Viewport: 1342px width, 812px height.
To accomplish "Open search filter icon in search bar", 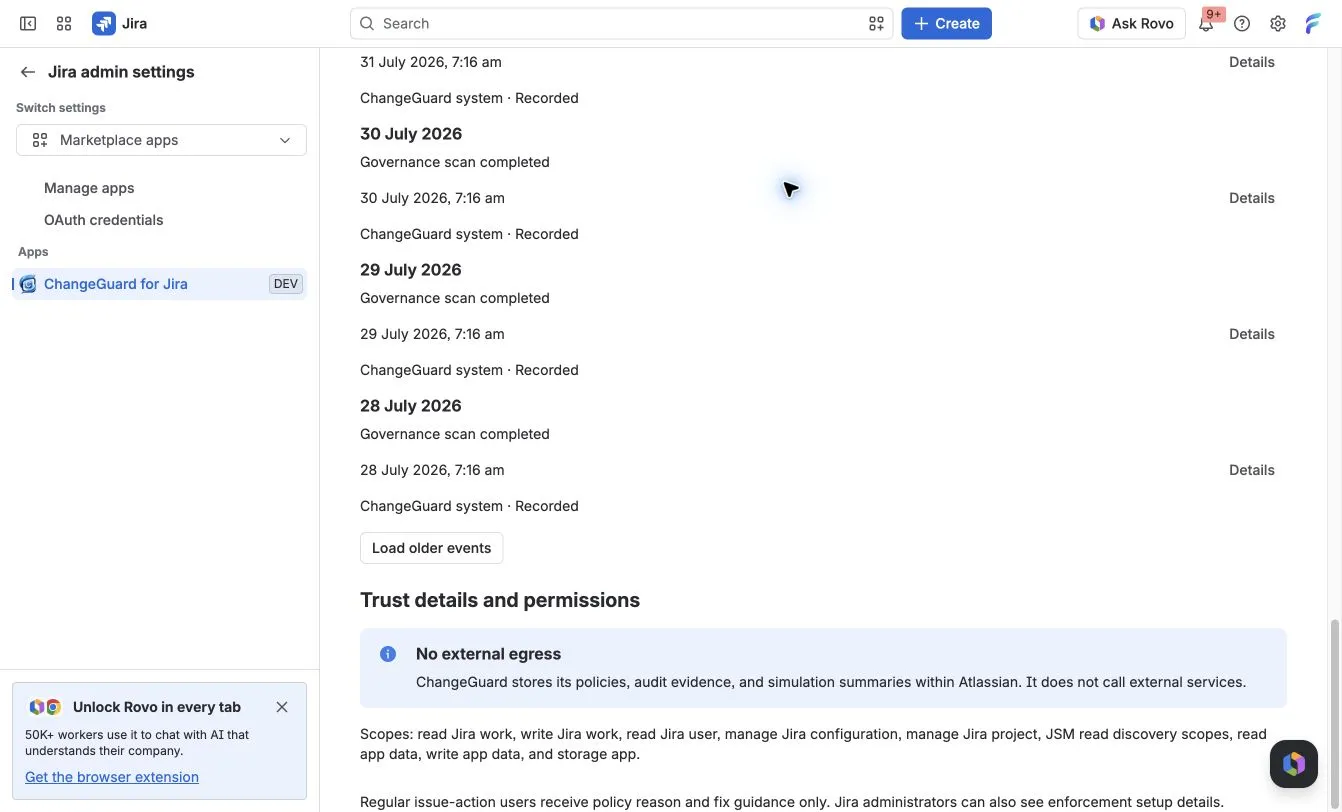I will (876, 23).
